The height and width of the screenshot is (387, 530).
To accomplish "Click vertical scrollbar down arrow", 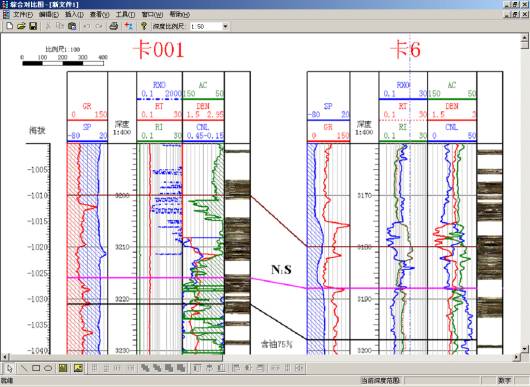I will tap(524, 348).
